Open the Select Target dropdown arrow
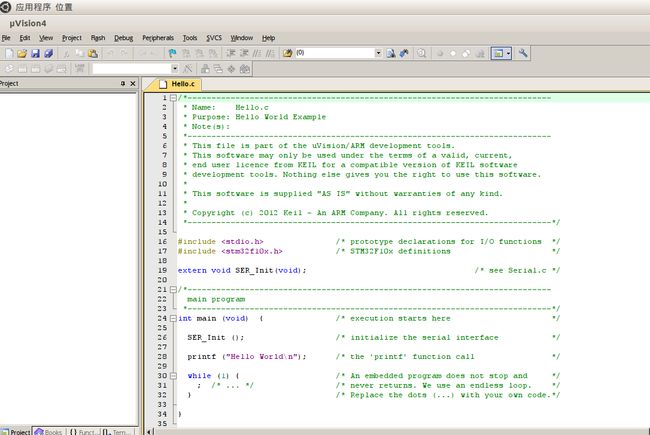The image size is (650, 435). pos(175,68)
